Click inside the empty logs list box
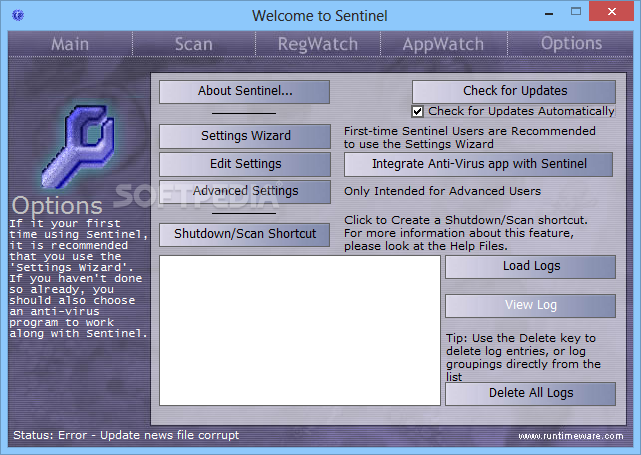Screen dimensions: 641x455 [x=300, y=330]
